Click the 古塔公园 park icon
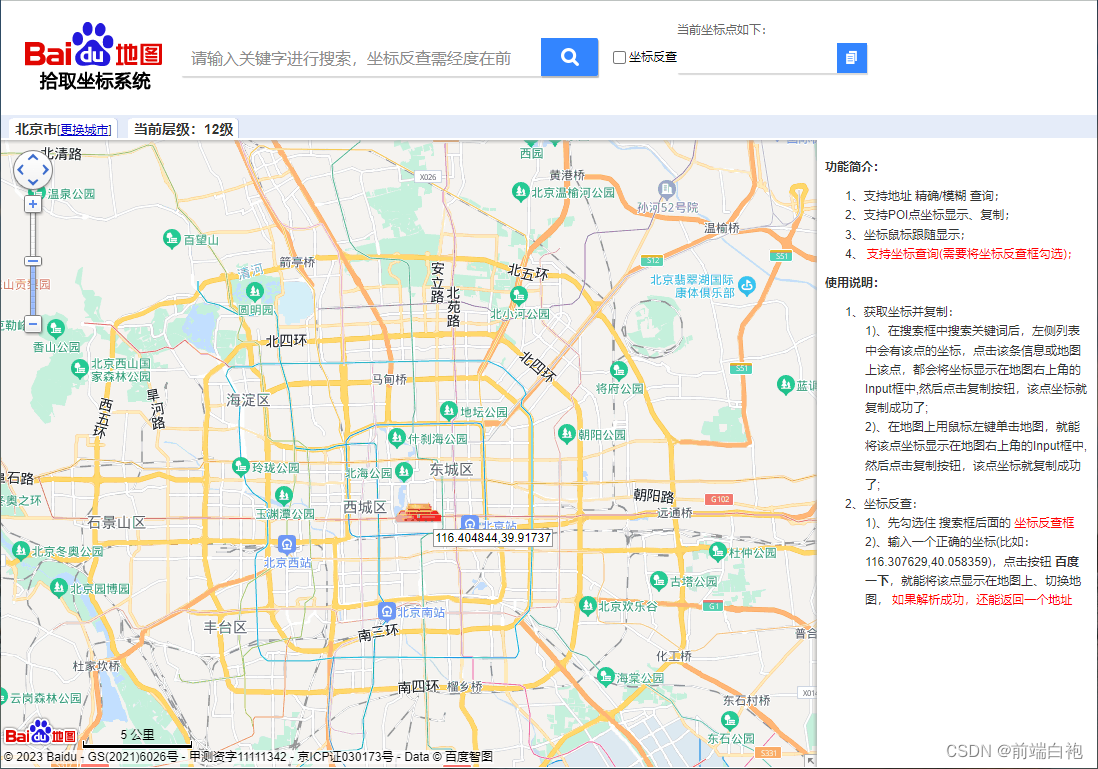Viewport: 1098px width, 769px height. point(658,580)
